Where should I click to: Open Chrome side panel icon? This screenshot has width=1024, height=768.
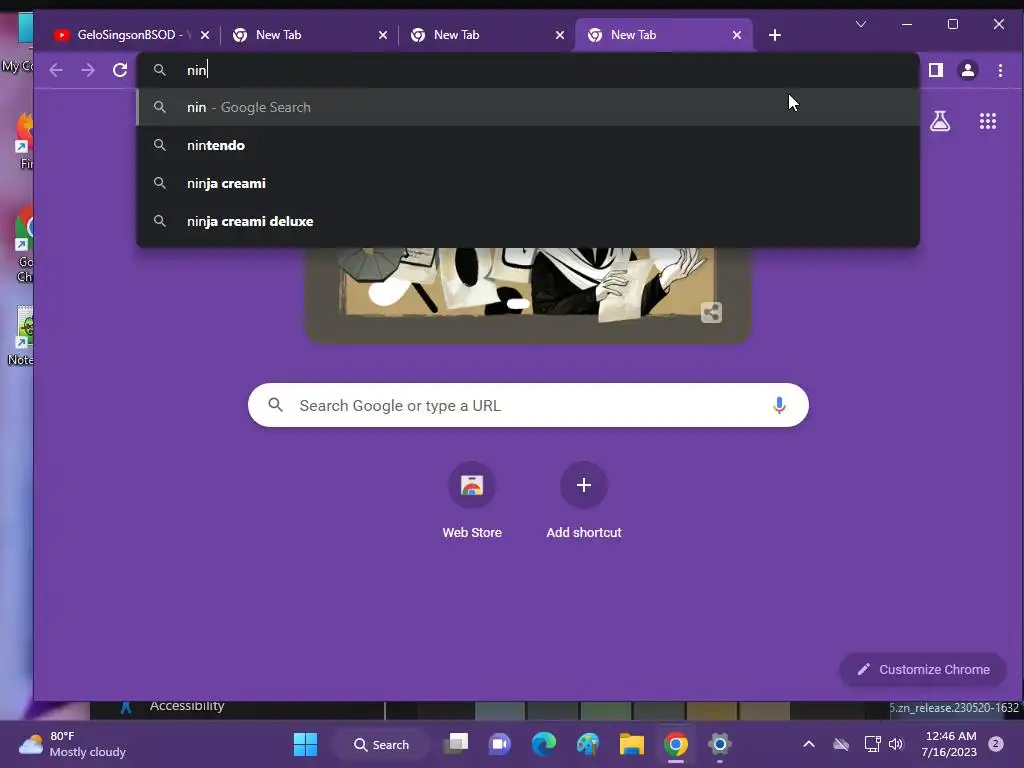point(936,70)
